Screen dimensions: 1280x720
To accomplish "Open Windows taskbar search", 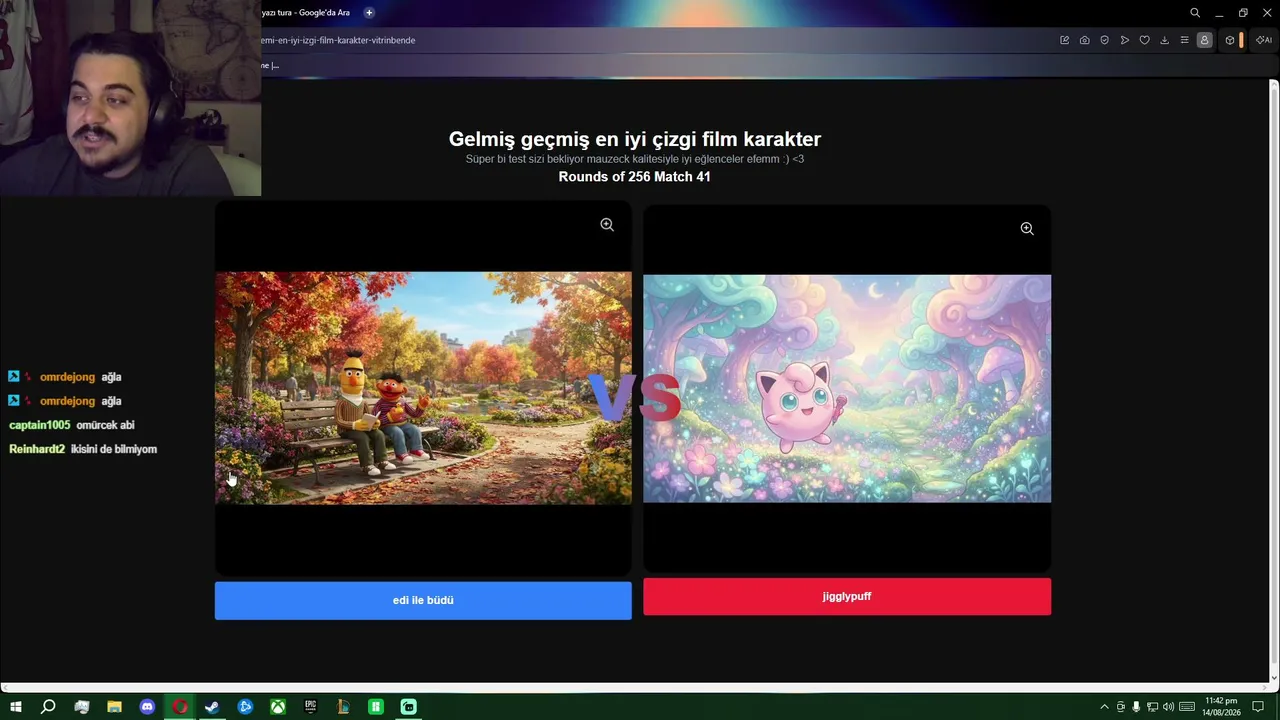I will click(48, 707).
